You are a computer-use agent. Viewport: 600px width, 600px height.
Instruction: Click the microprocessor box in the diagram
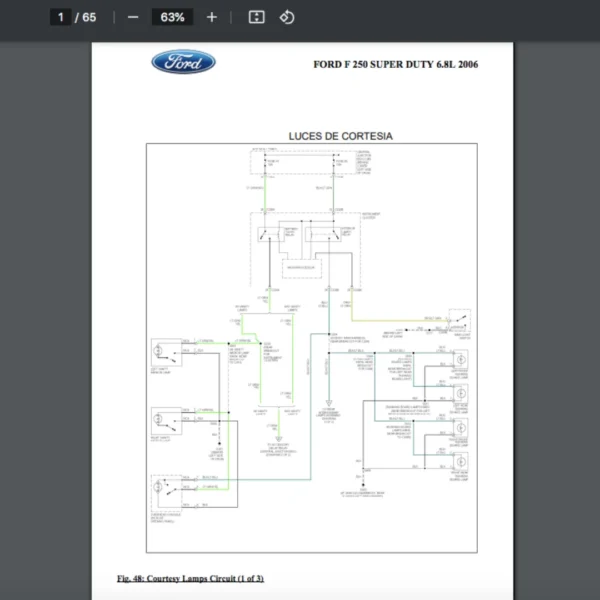pyautogui.click(x=299, y=267)
